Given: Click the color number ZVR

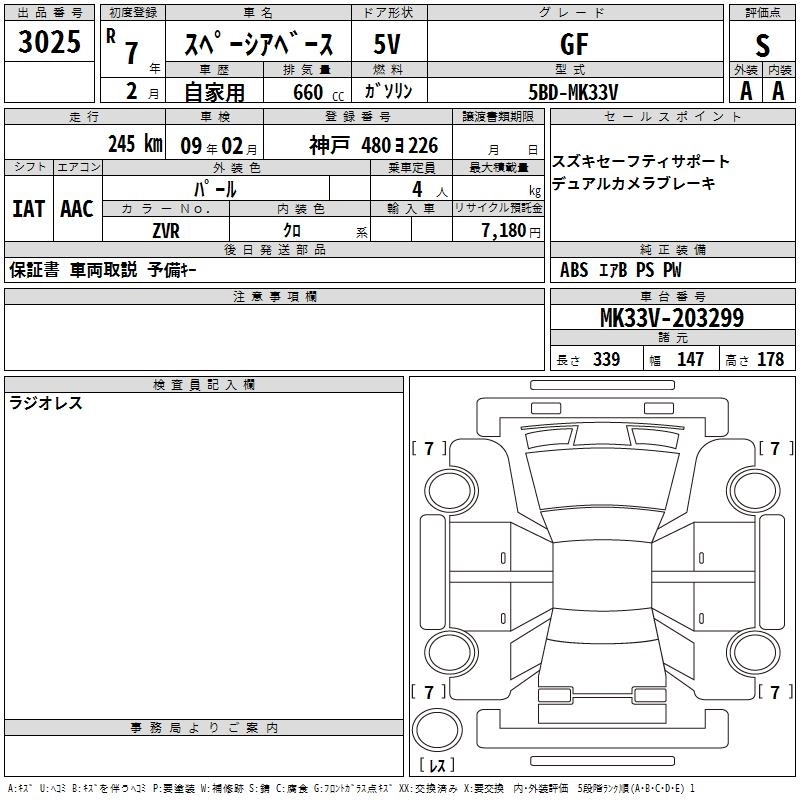Looking at the screenshot, I should click(165, 231).
